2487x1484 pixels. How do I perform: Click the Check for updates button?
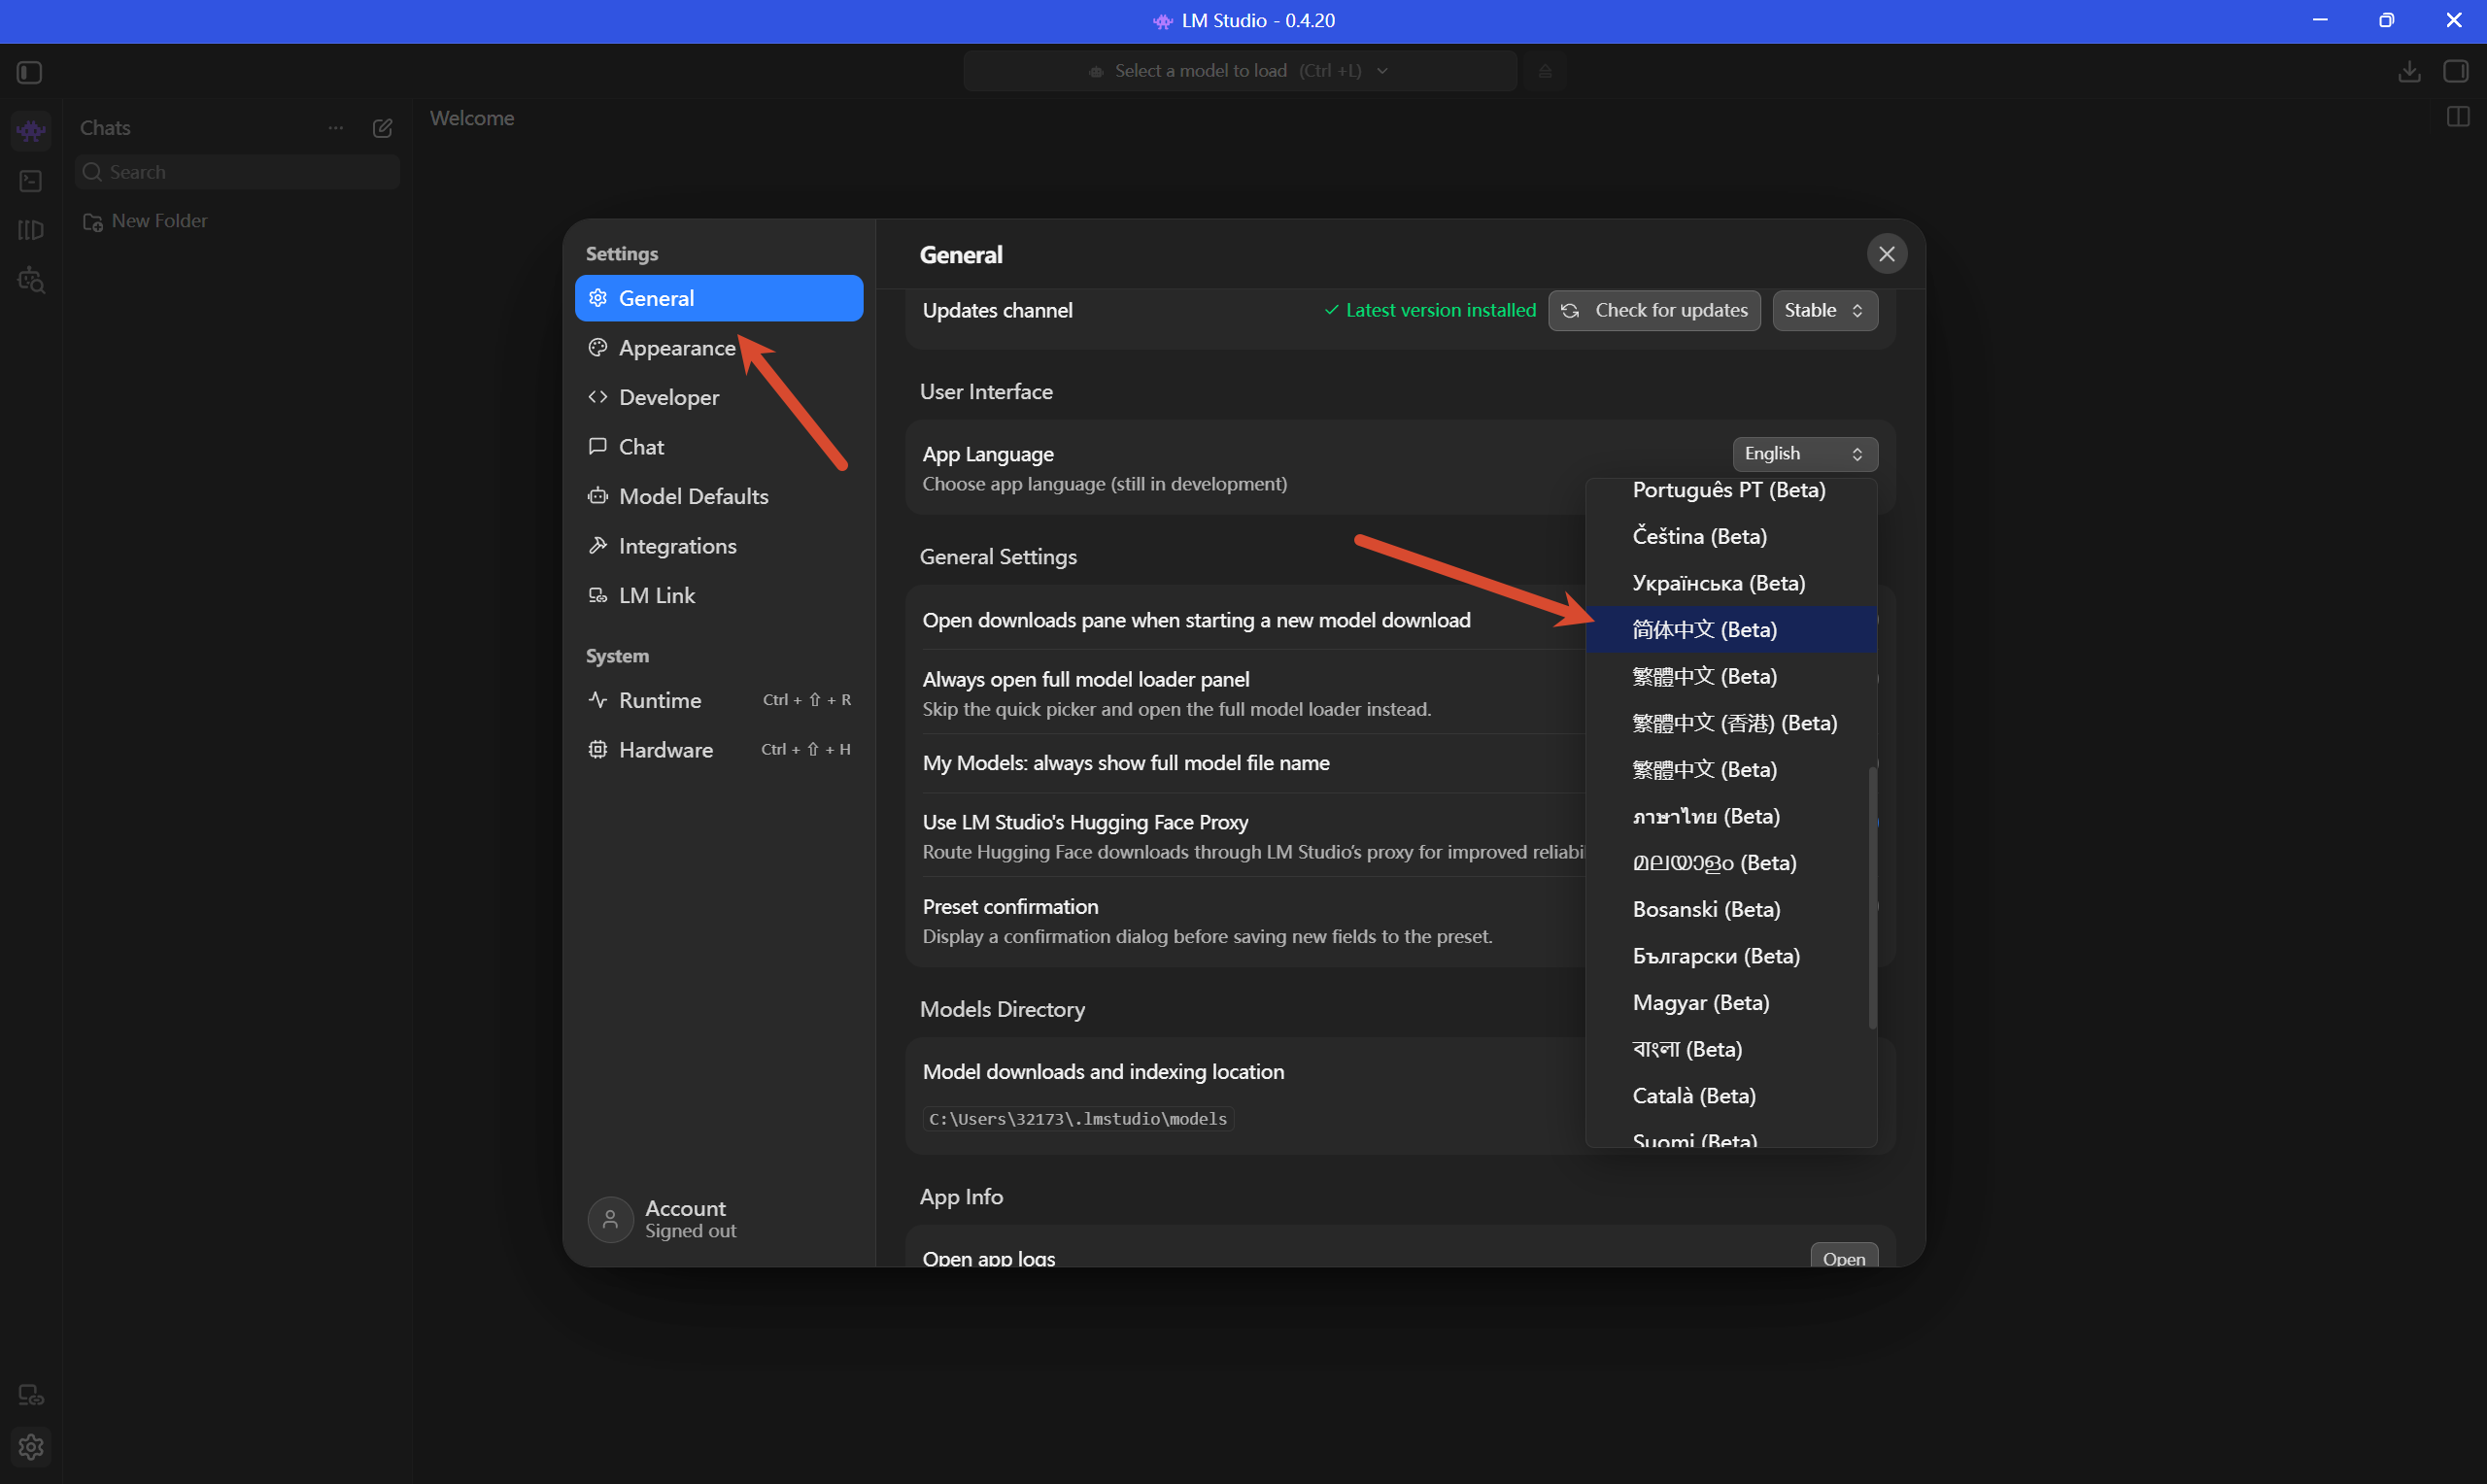point(1654,311)
